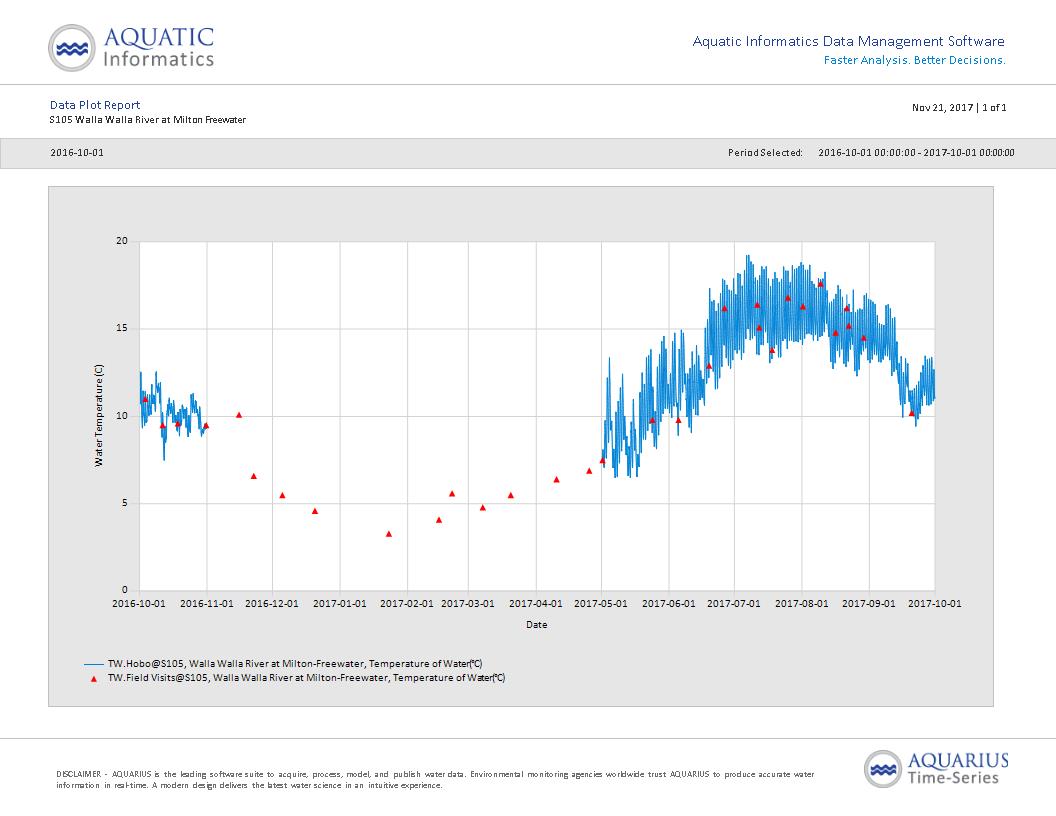Click the field visit marker above 6 °C in mid-April
Image resolution: width=1056 pixels, height=816 pixels.
(557, 479)
